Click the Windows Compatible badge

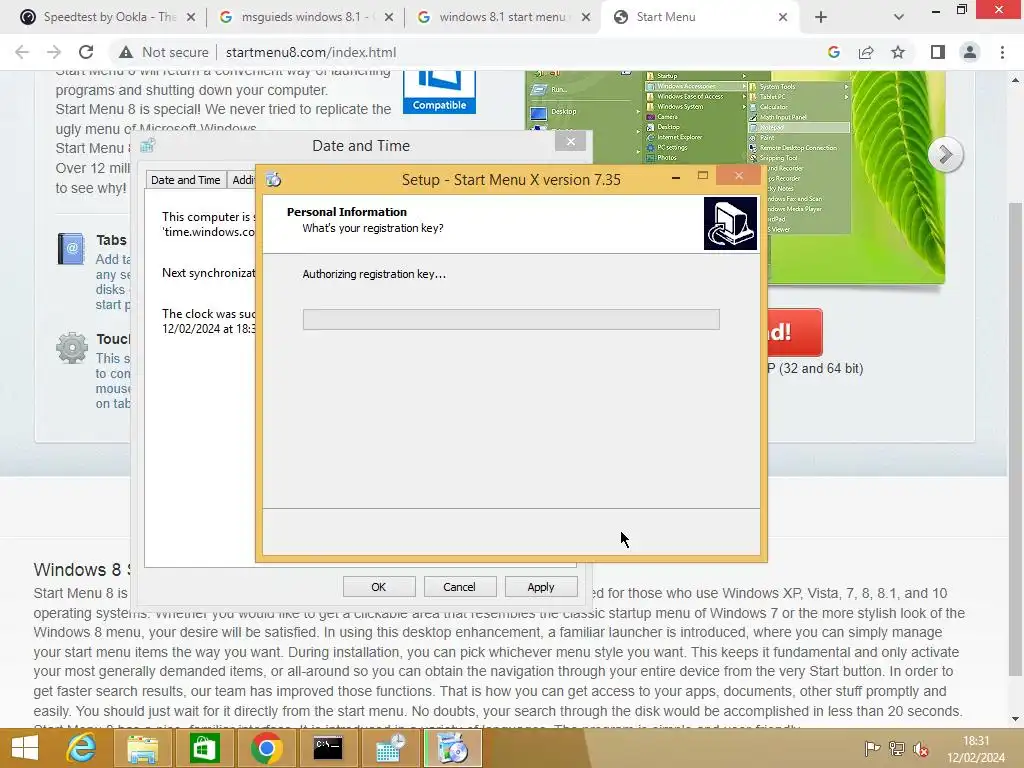tap(439, 92)
